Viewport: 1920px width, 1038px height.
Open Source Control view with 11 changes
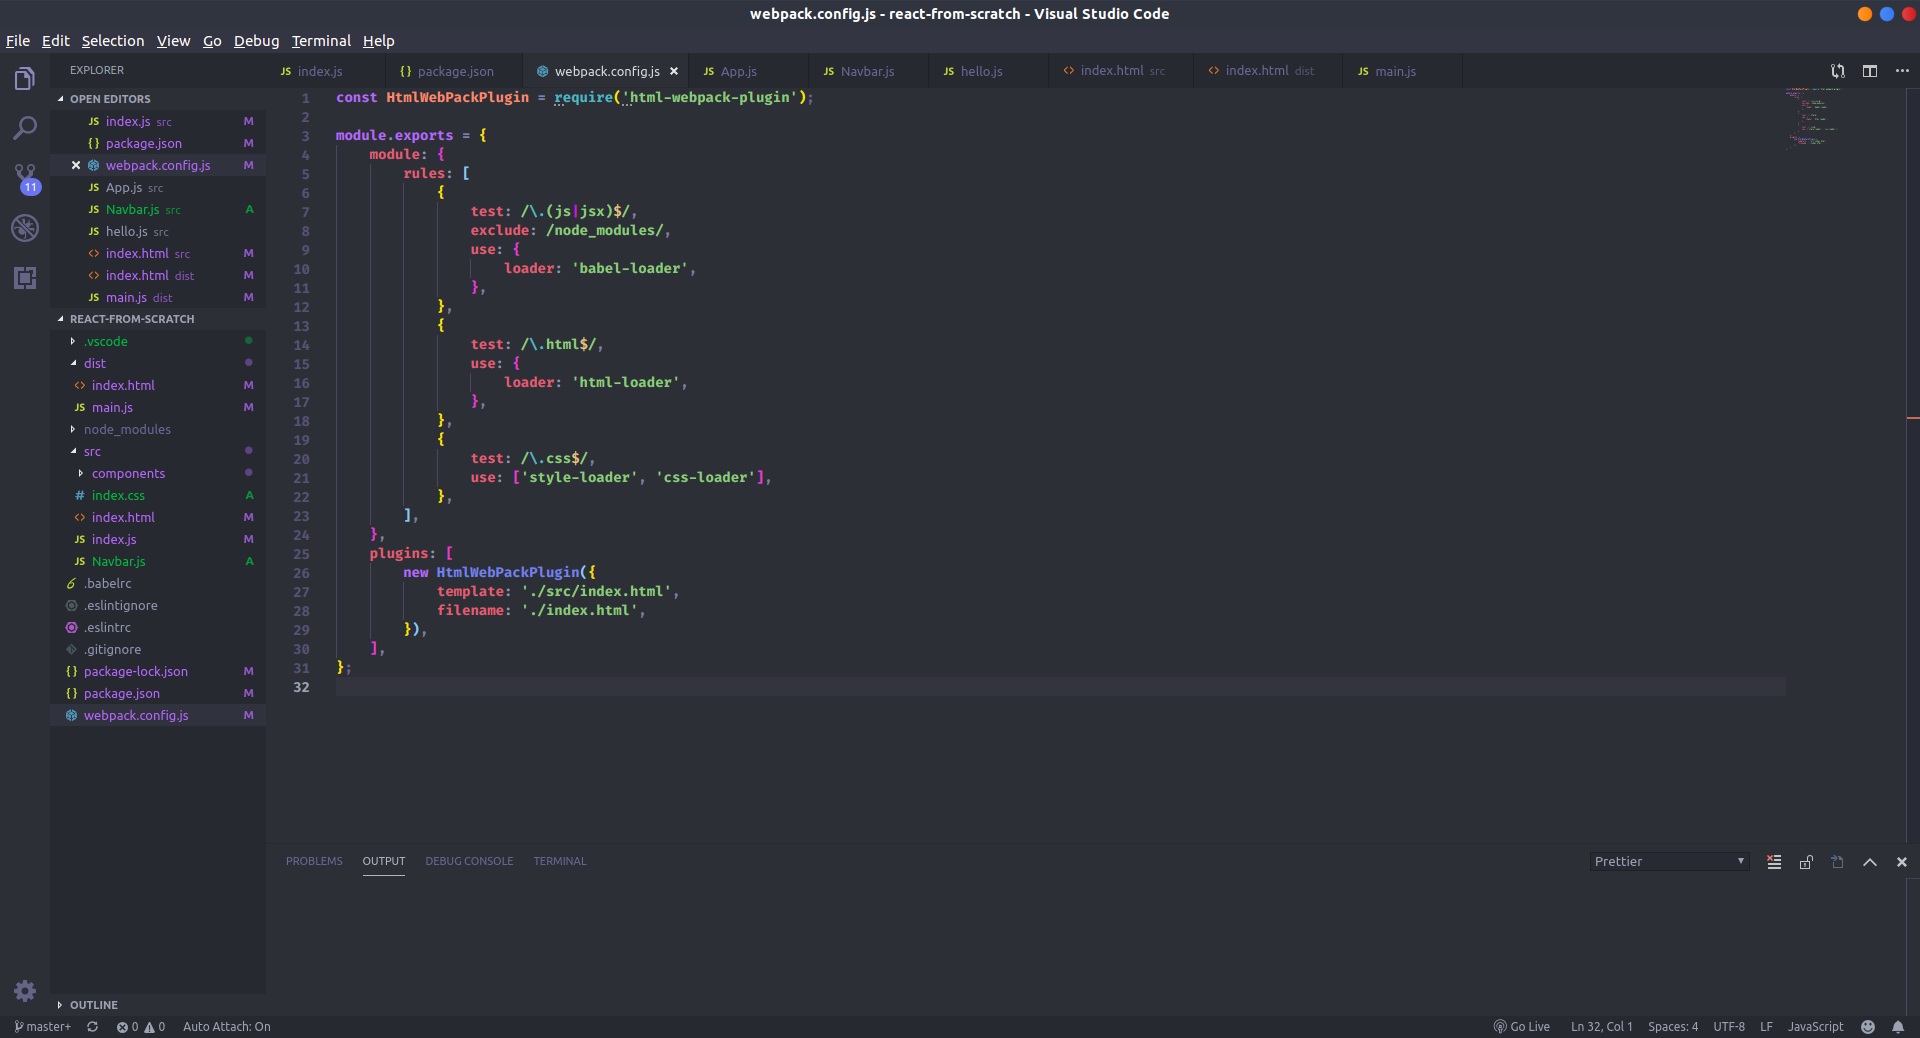pyautogui.click(x=25, y=178)
